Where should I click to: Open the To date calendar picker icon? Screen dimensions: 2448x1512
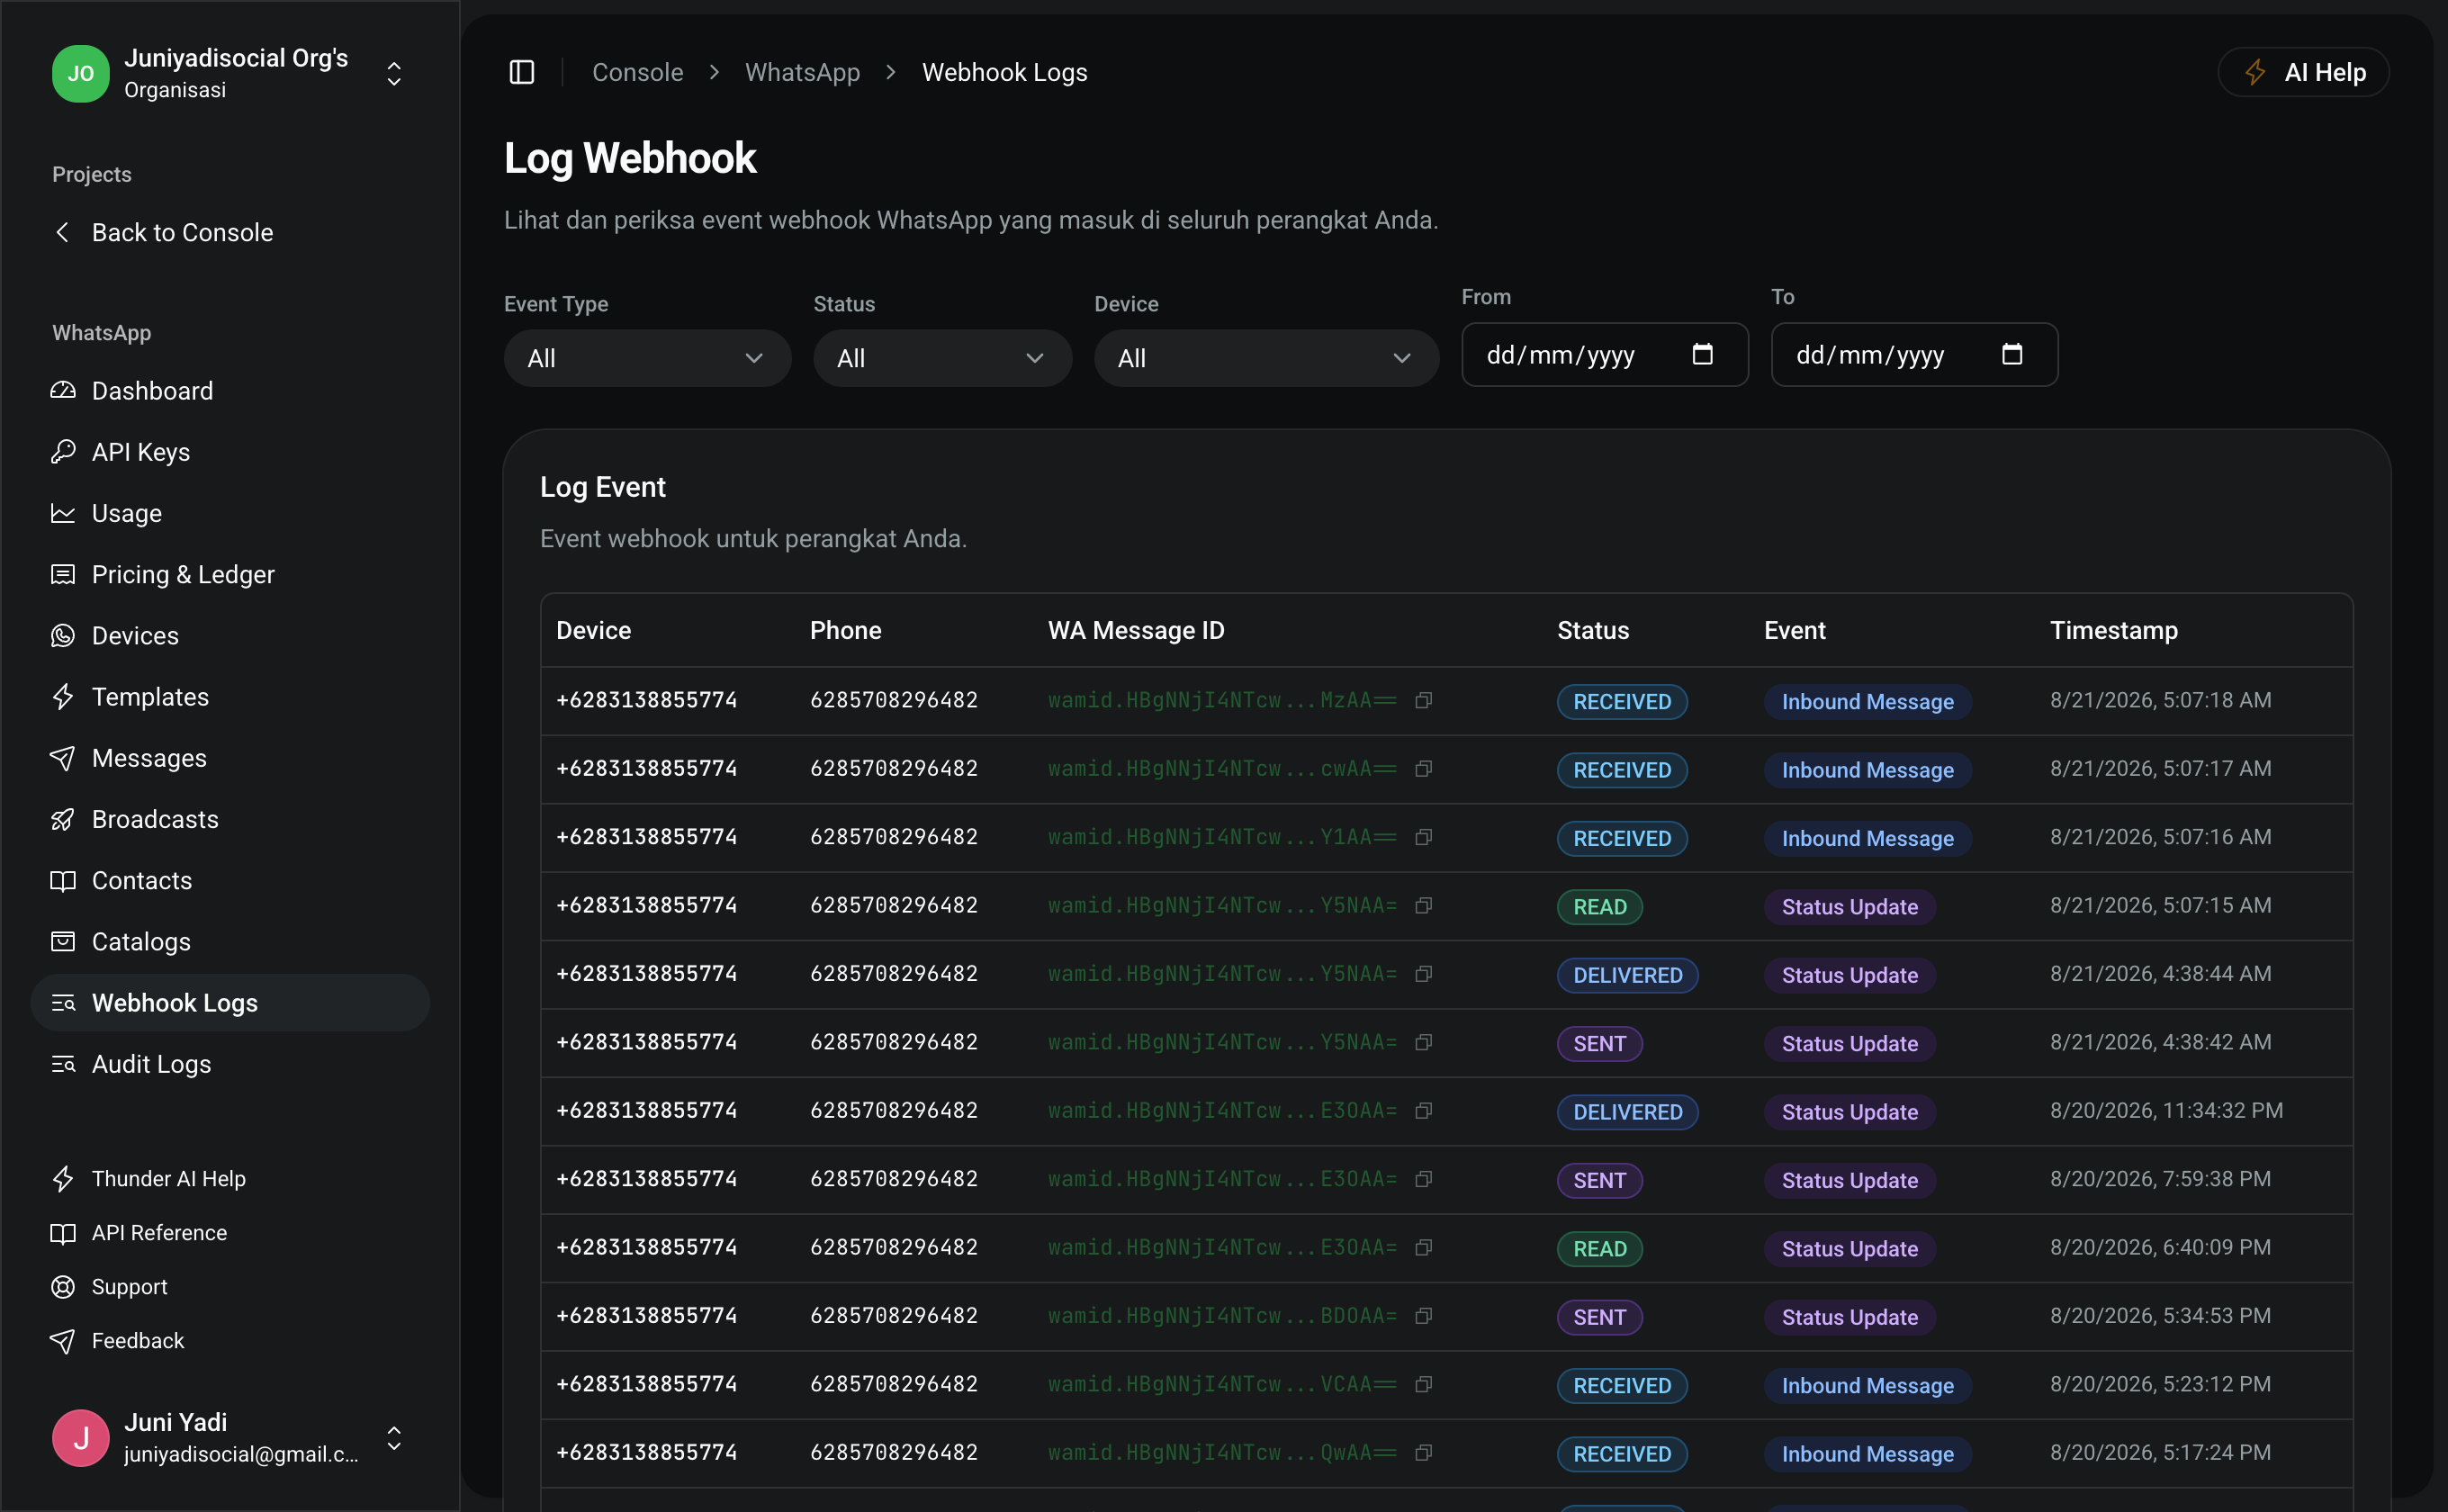coord(2012,354)
